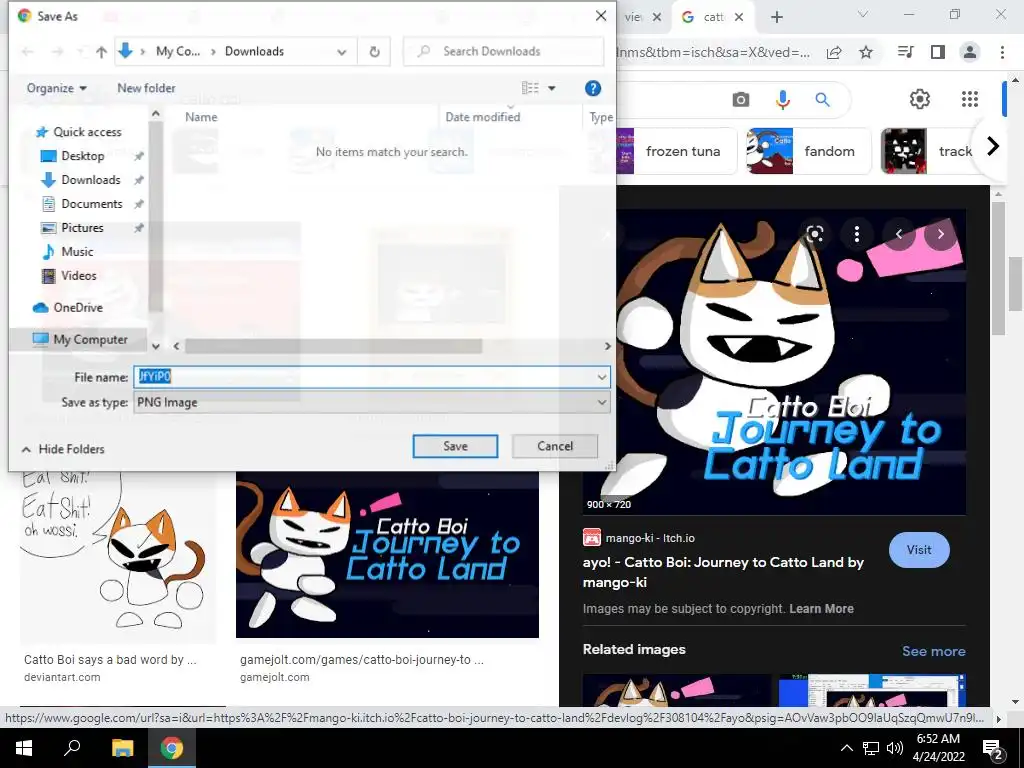Open preview image three-dot options
Screen dimensions: 1024x768
coord(857,234)
